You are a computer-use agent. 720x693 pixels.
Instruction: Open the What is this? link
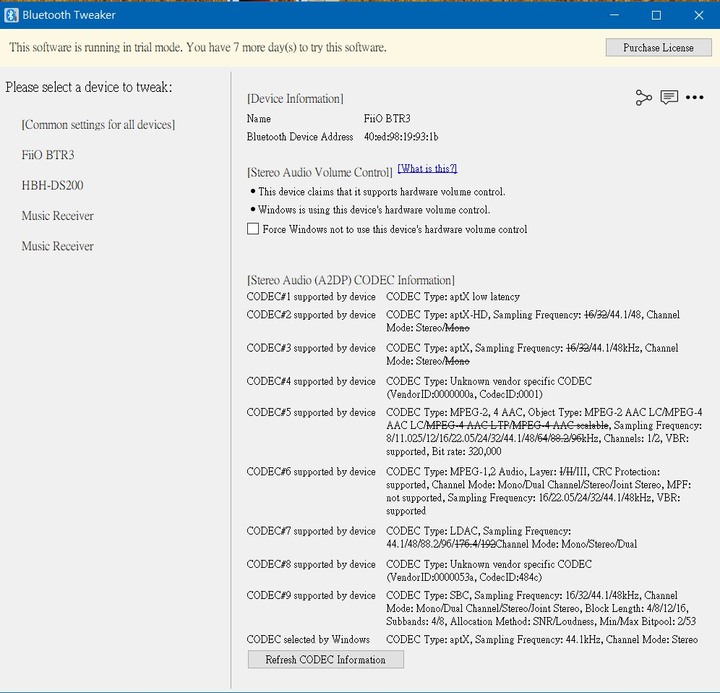tap(427, 169)
